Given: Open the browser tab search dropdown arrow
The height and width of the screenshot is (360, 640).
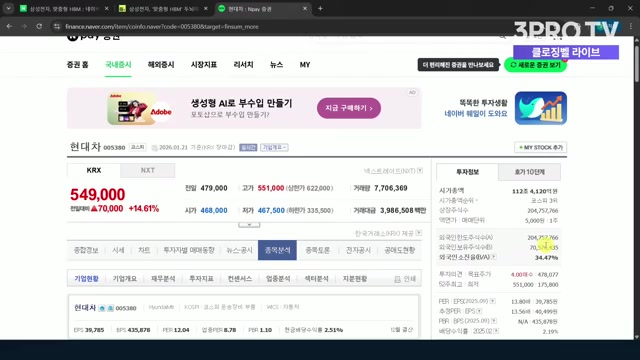Looking at the screenshot, I should coord(8,9).
